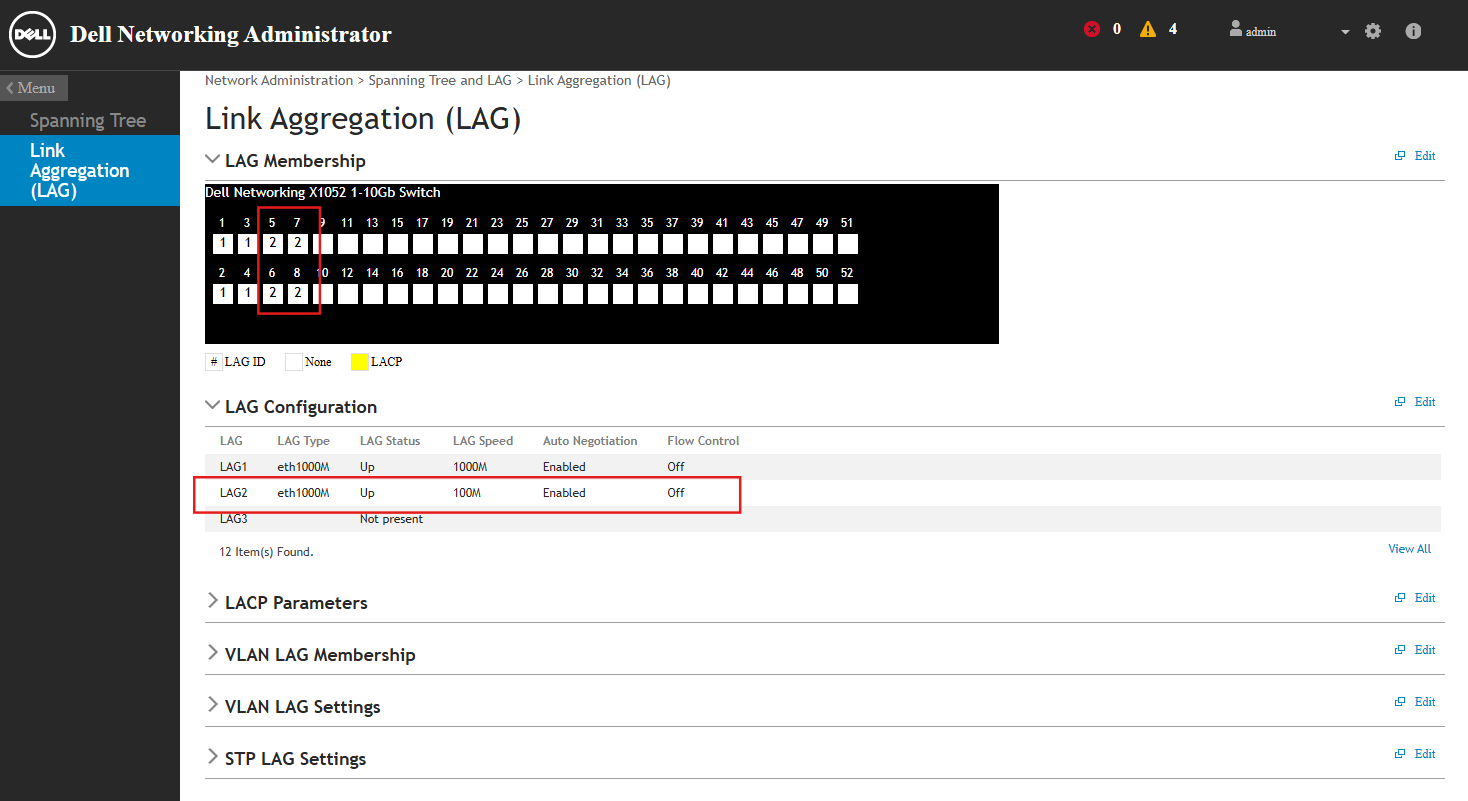Select port 4 box
Screen dimensions: 1468x801
(x=247, y=293)
